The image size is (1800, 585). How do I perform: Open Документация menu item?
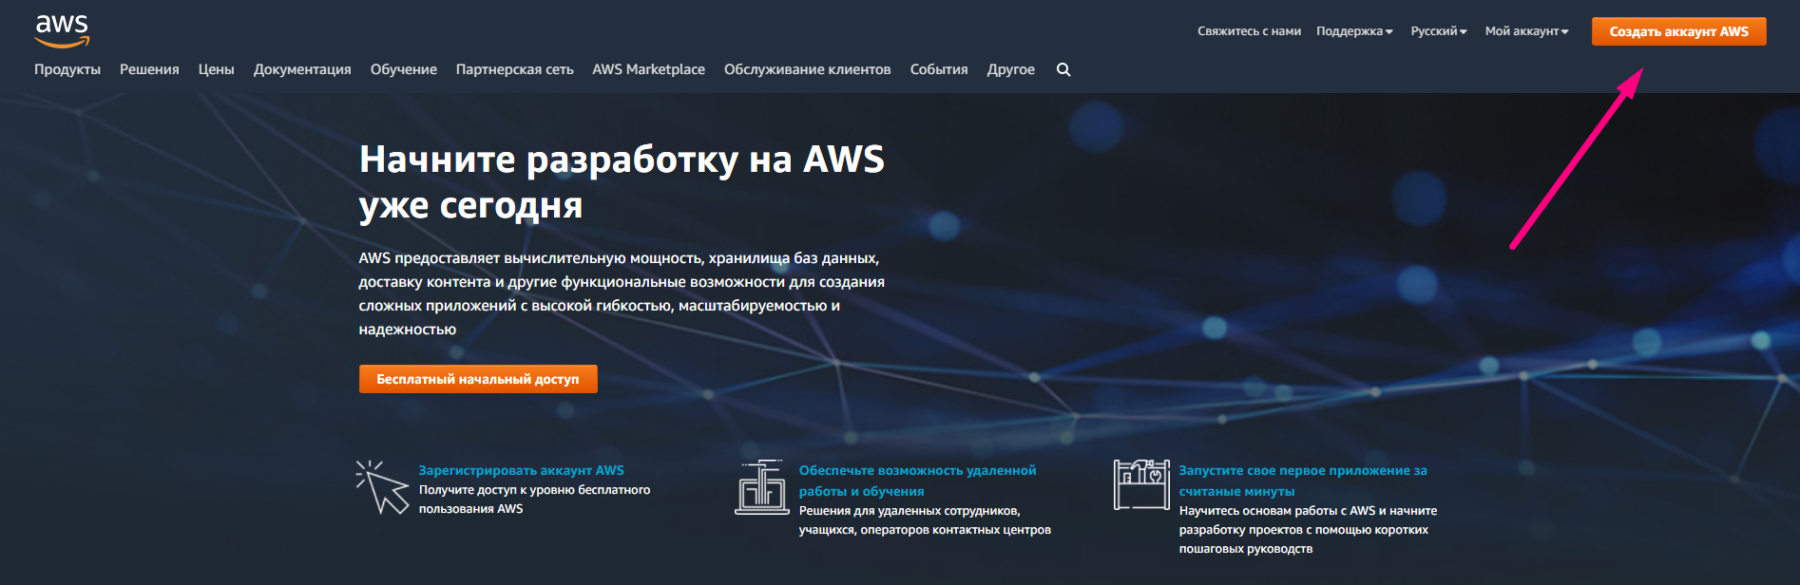click(x=302, y=69)
